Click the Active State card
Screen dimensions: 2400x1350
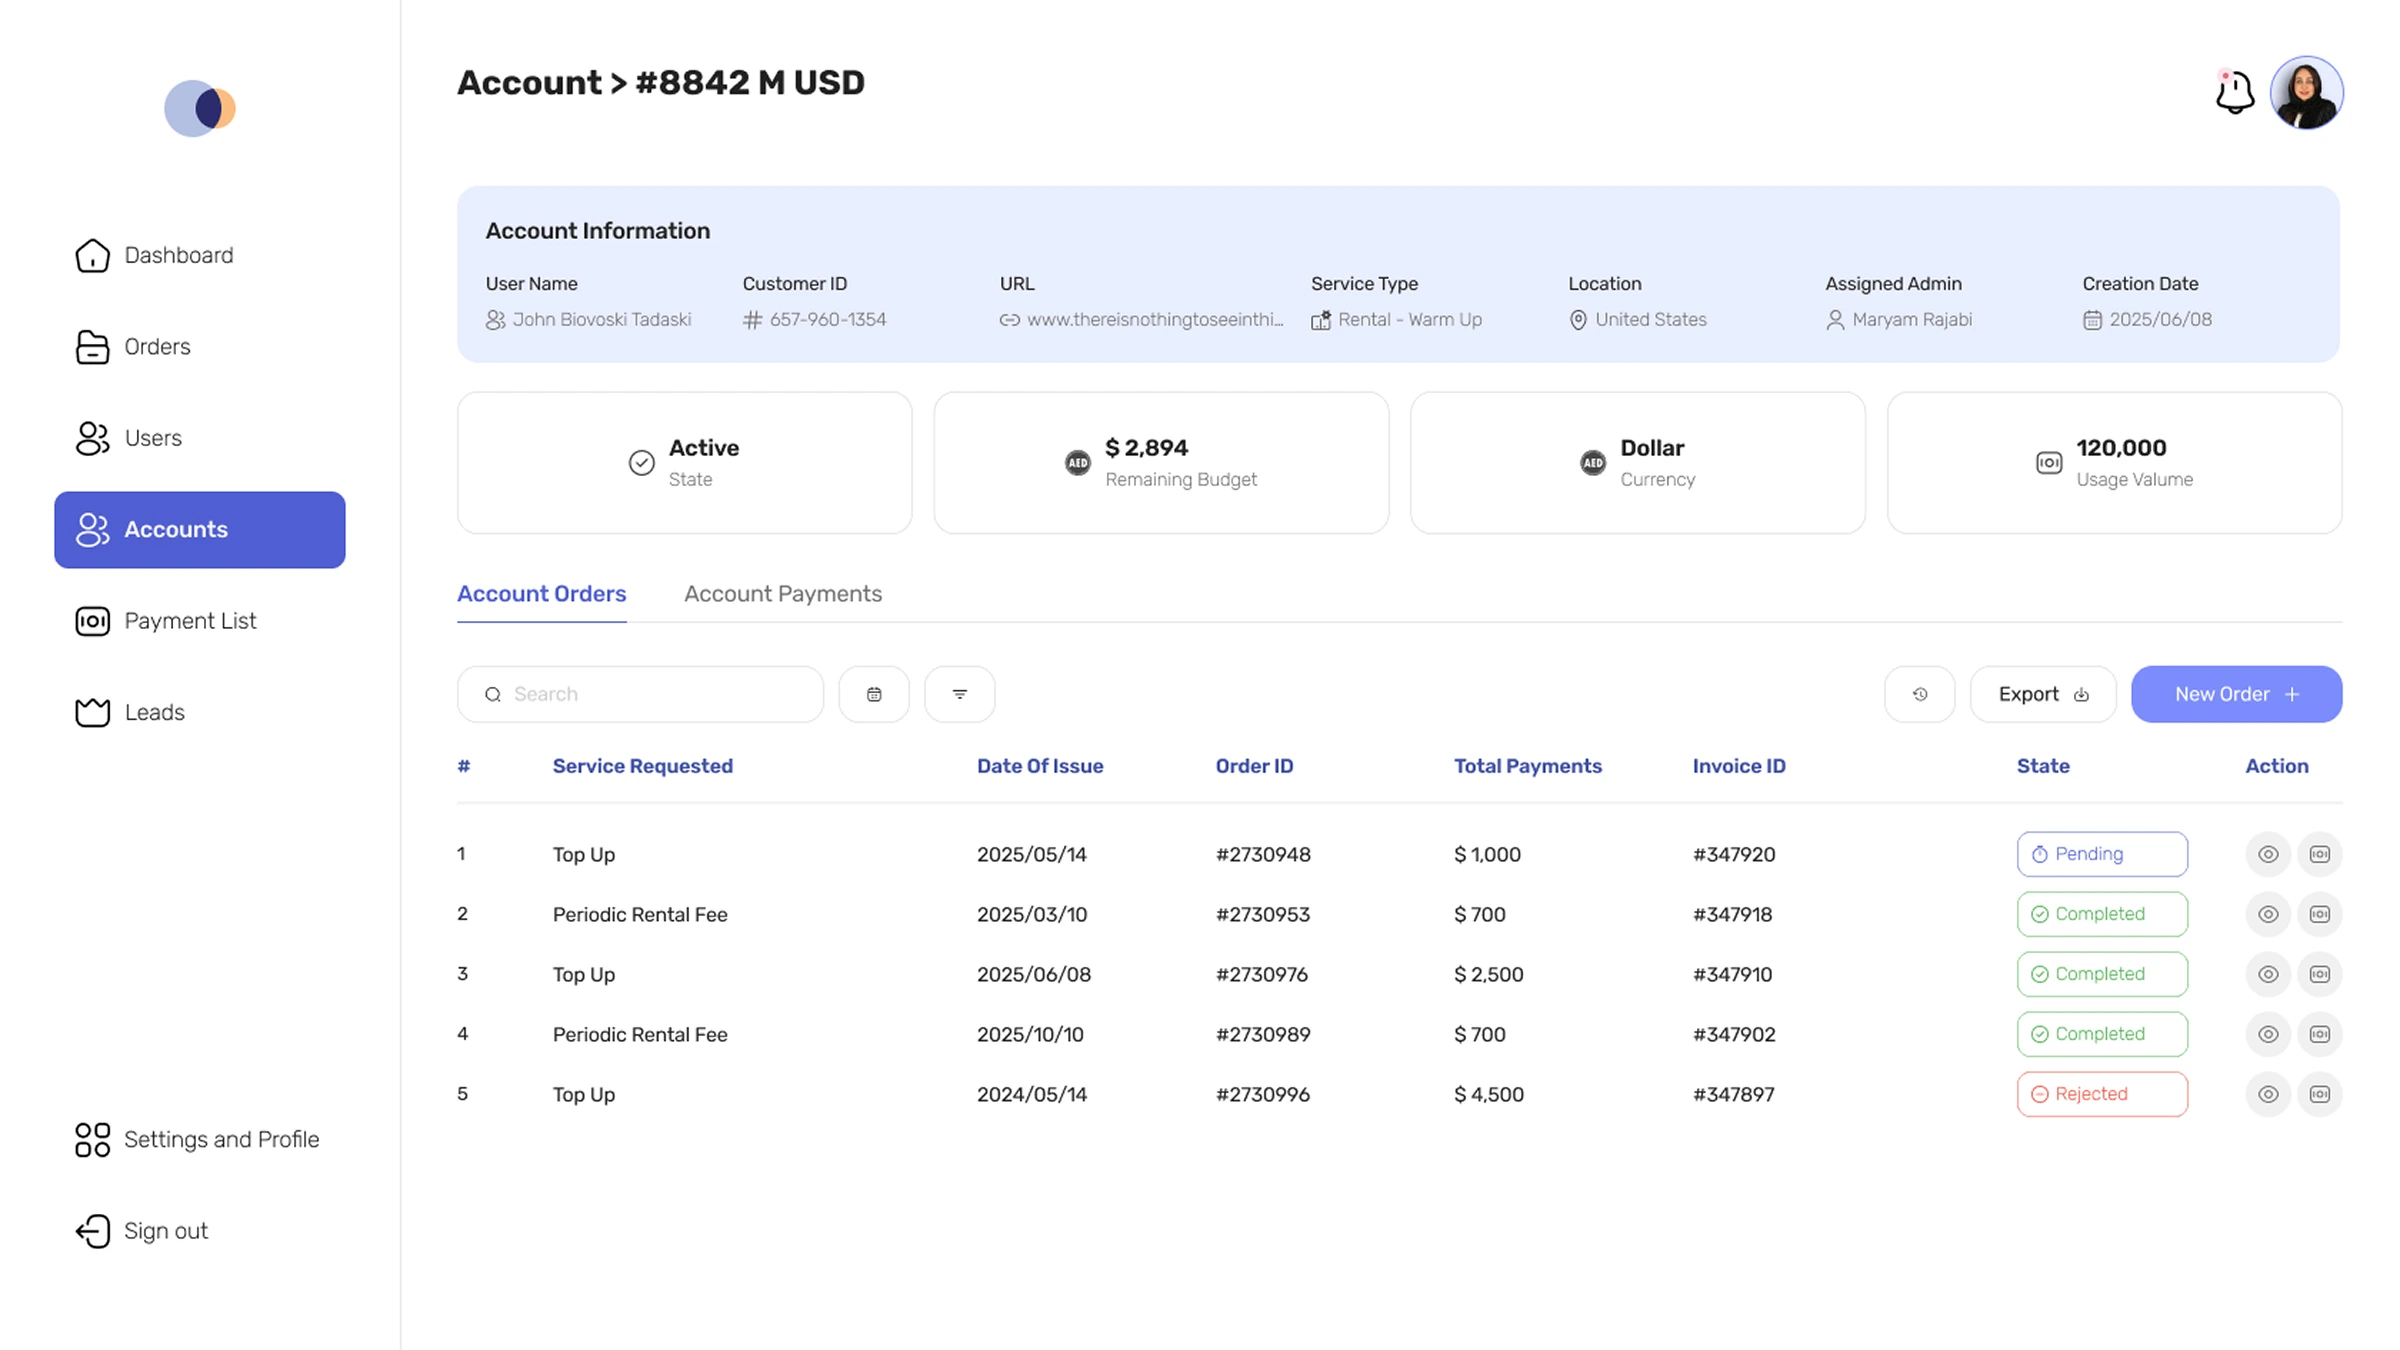tap(685, 463)
